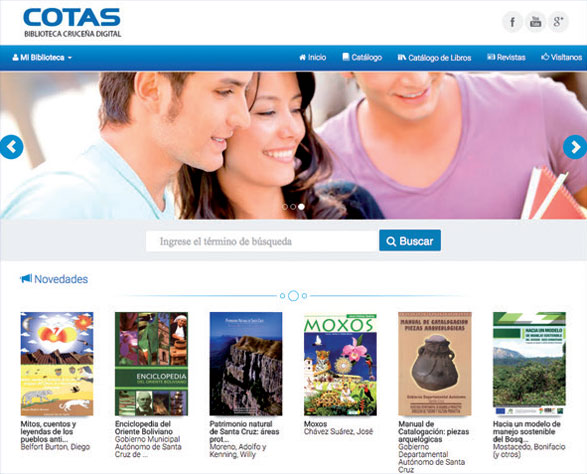
Task: Focus the search term input field
Action: click(x=262, y=241)
